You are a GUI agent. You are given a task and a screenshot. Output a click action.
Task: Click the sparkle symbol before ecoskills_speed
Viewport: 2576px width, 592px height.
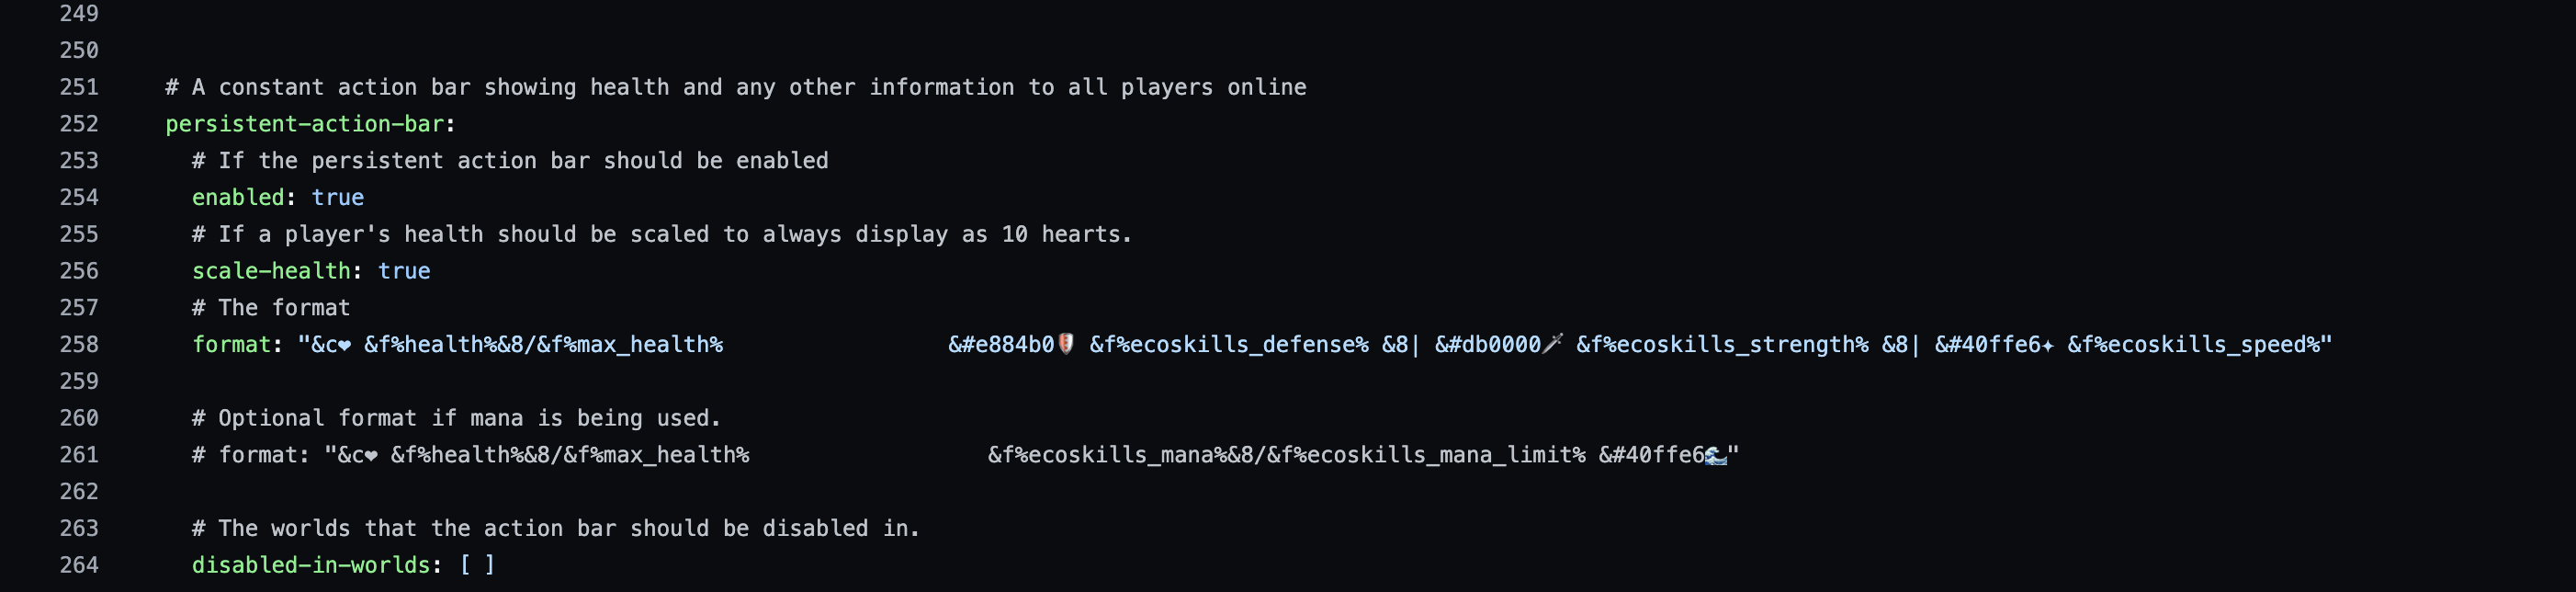(x=2048, y=345)
